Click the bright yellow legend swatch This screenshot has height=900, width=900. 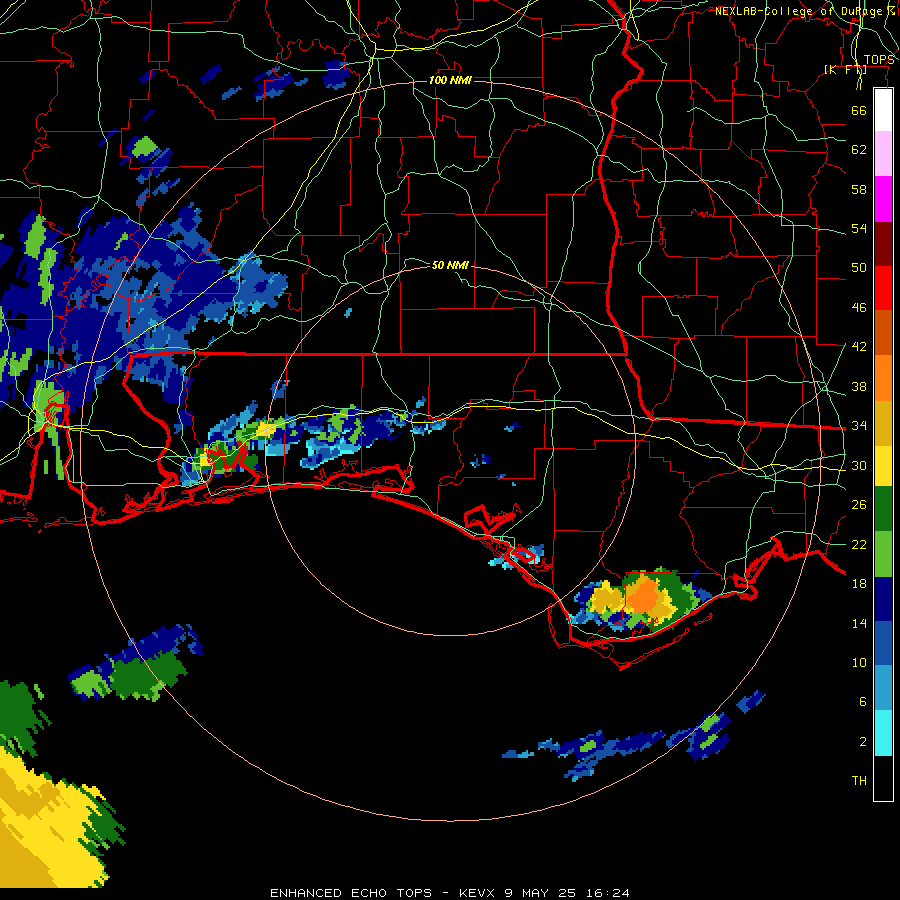click(883, 465)
